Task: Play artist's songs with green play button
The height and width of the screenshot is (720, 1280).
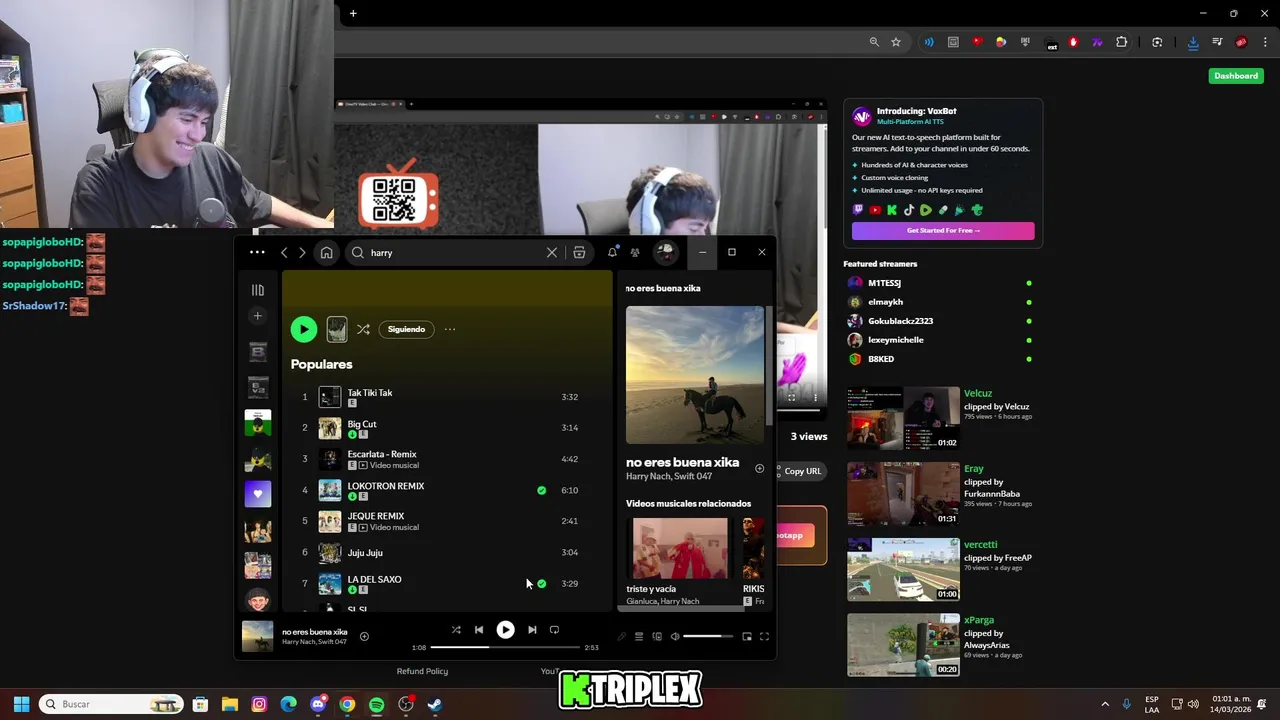Action: tap(303, 329)
